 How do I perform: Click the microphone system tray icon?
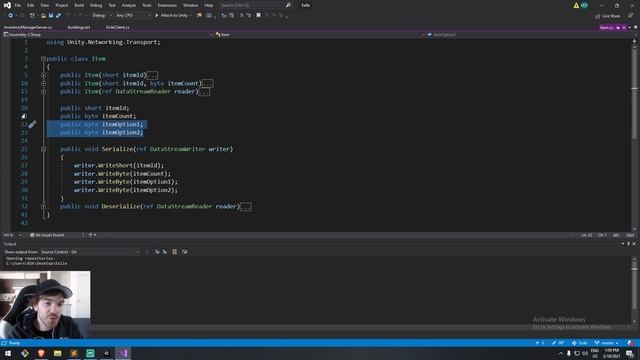click(569, 353)
